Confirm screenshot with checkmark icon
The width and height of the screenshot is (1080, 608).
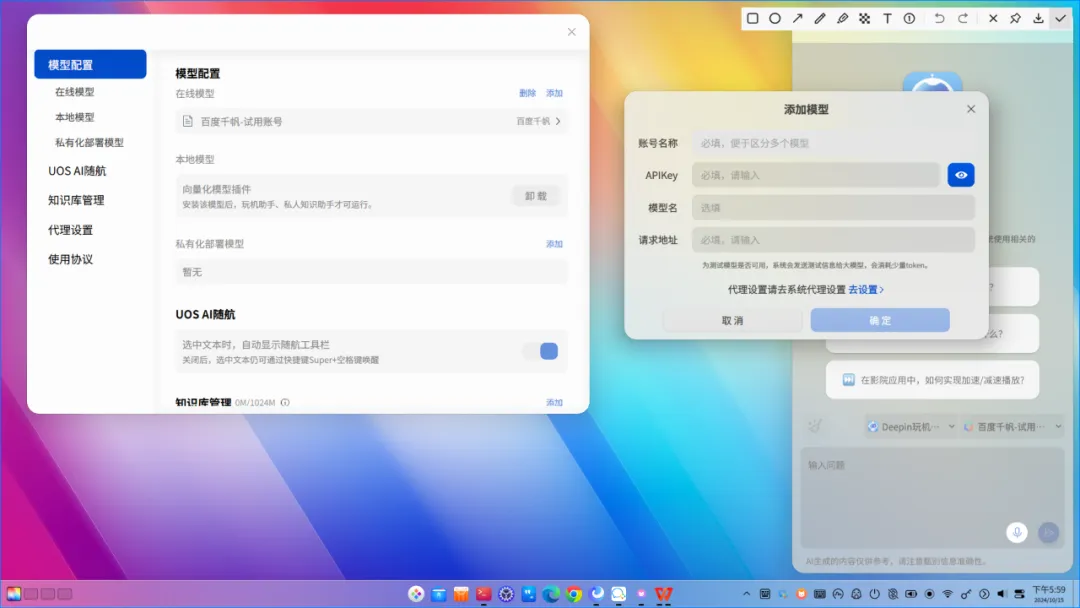pyautogui.click(x=1061, y=19)
